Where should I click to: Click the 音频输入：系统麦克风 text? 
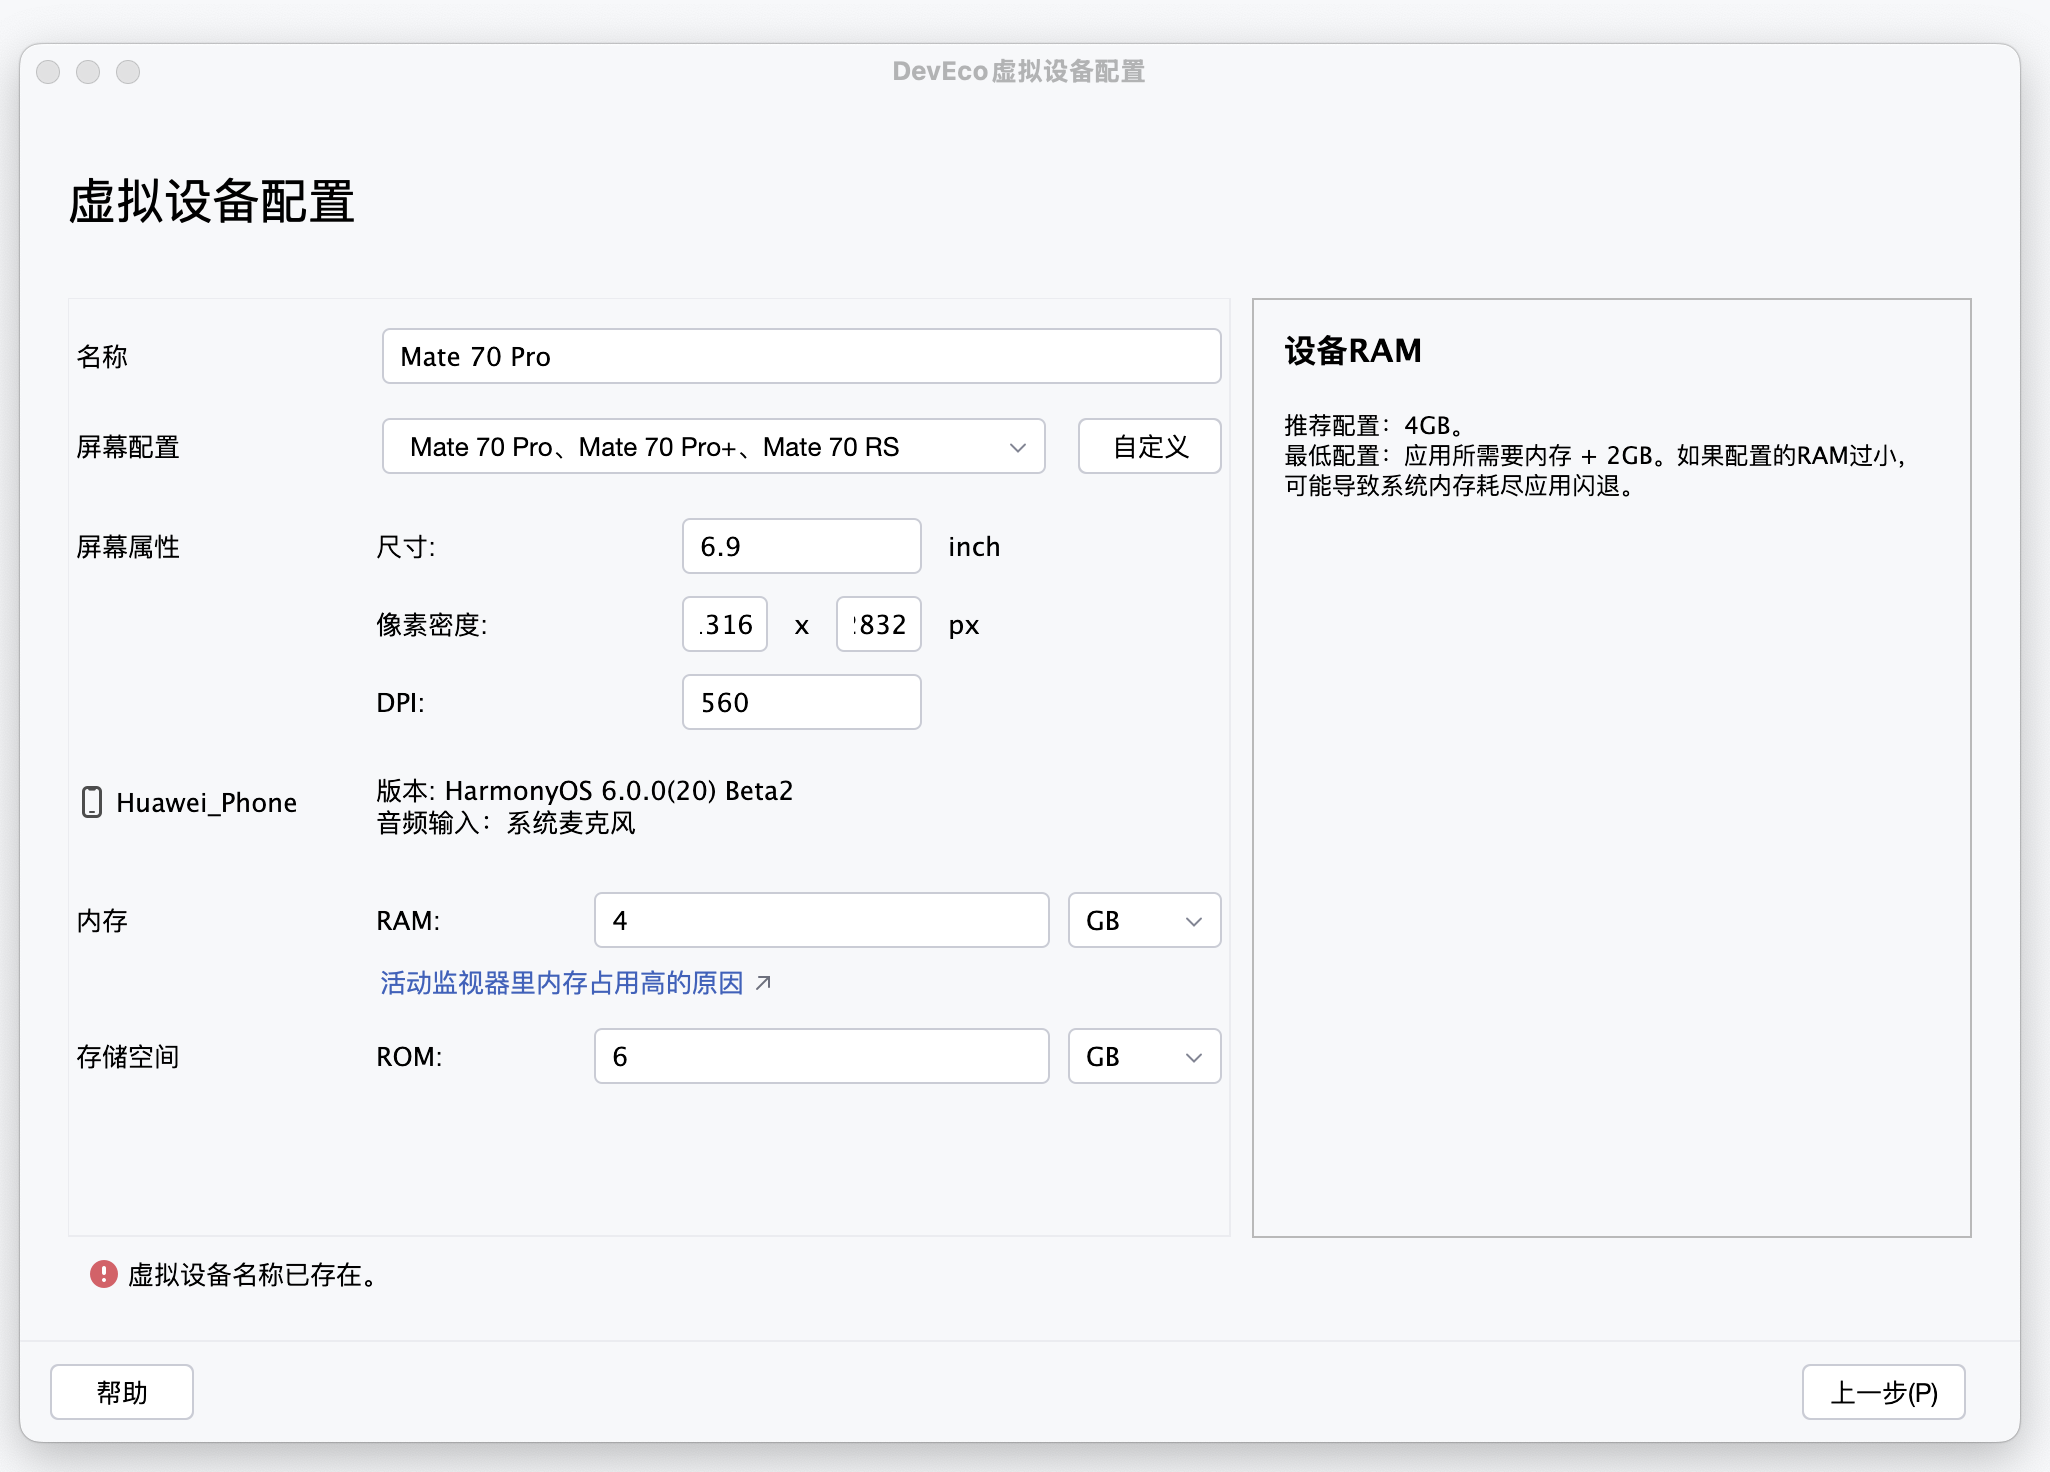coord(506,823)
